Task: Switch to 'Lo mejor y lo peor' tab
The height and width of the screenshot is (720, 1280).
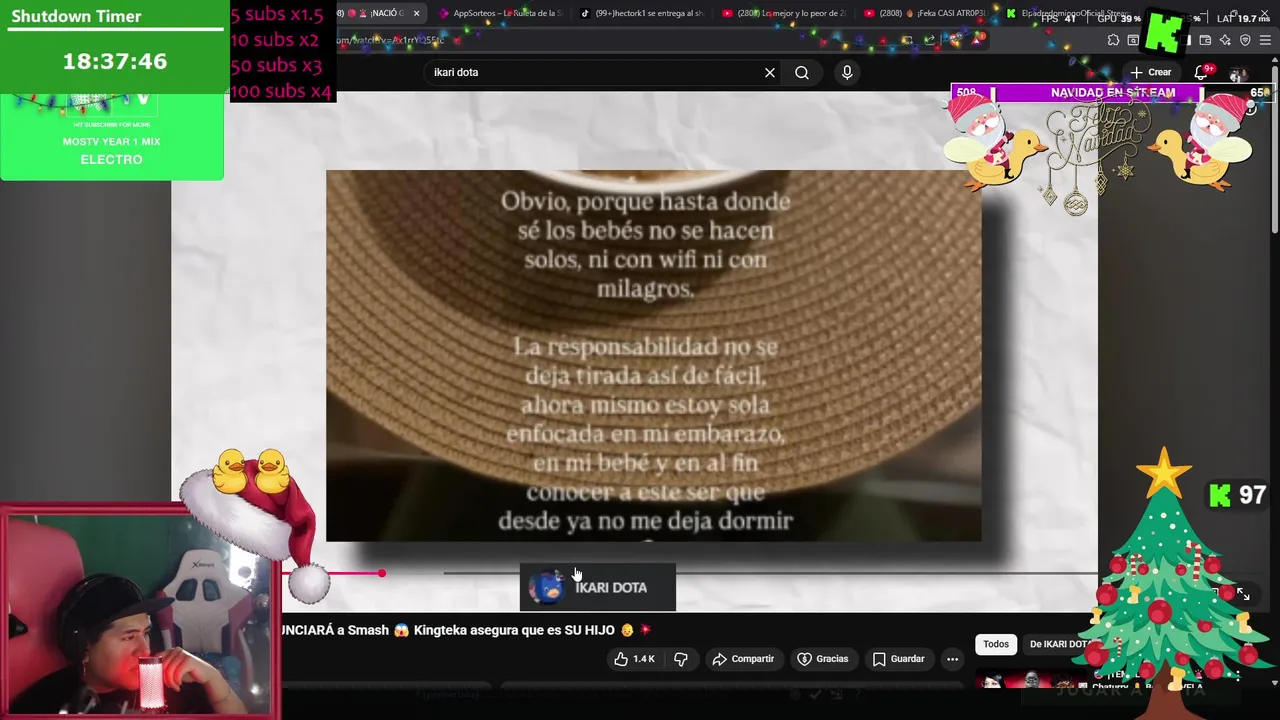Action: (783, 13)
